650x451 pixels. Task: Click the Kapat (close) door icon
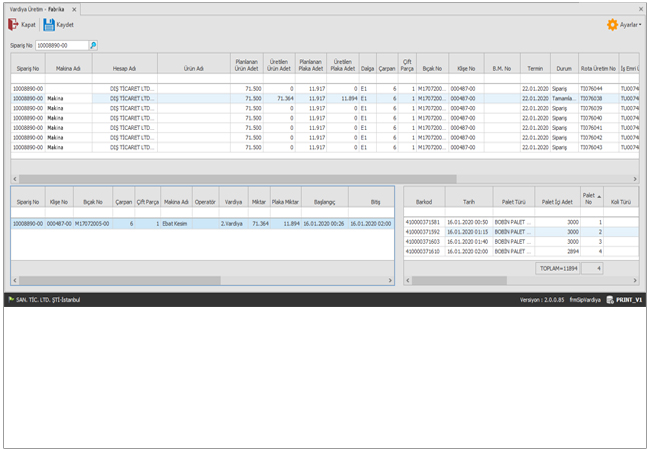pos(13,24)
